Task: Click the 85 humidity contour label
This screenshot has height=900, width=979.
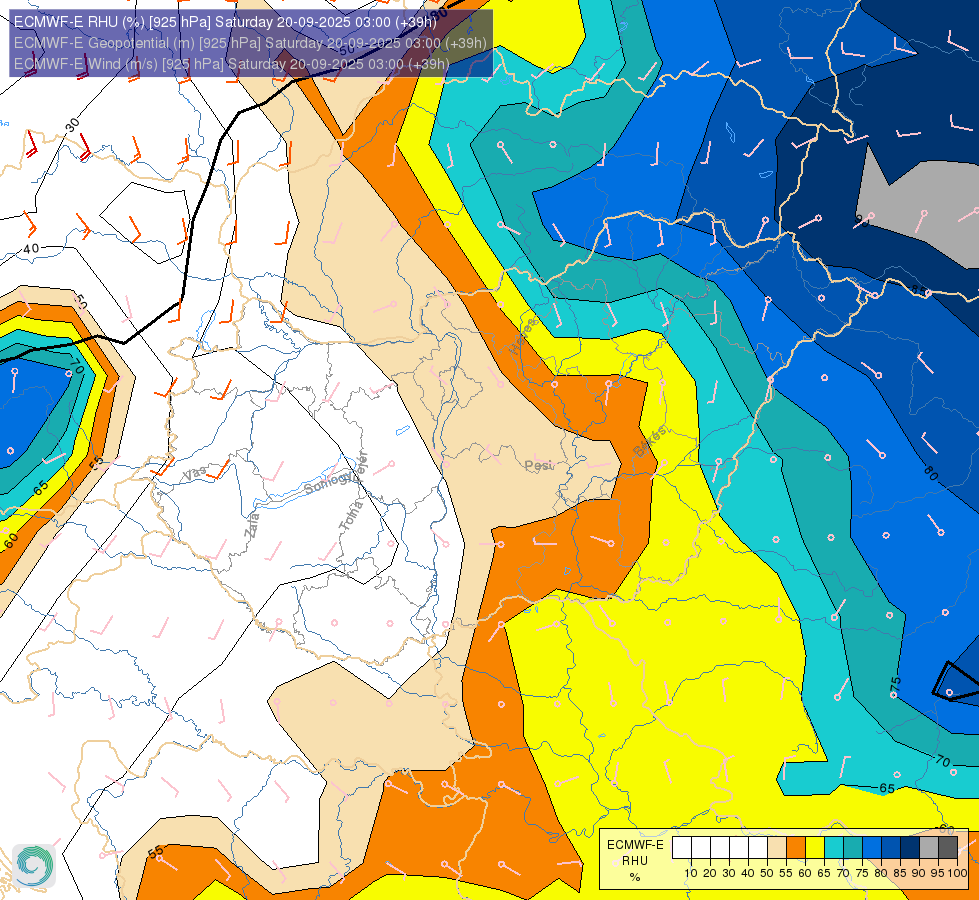Action: (918, 290)
